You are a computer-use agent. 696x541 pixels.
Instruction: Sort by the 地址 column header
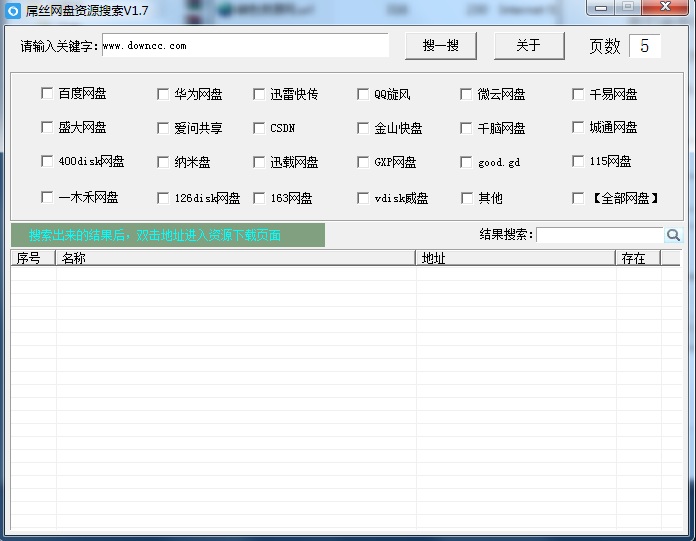click(x=515, y=258)
